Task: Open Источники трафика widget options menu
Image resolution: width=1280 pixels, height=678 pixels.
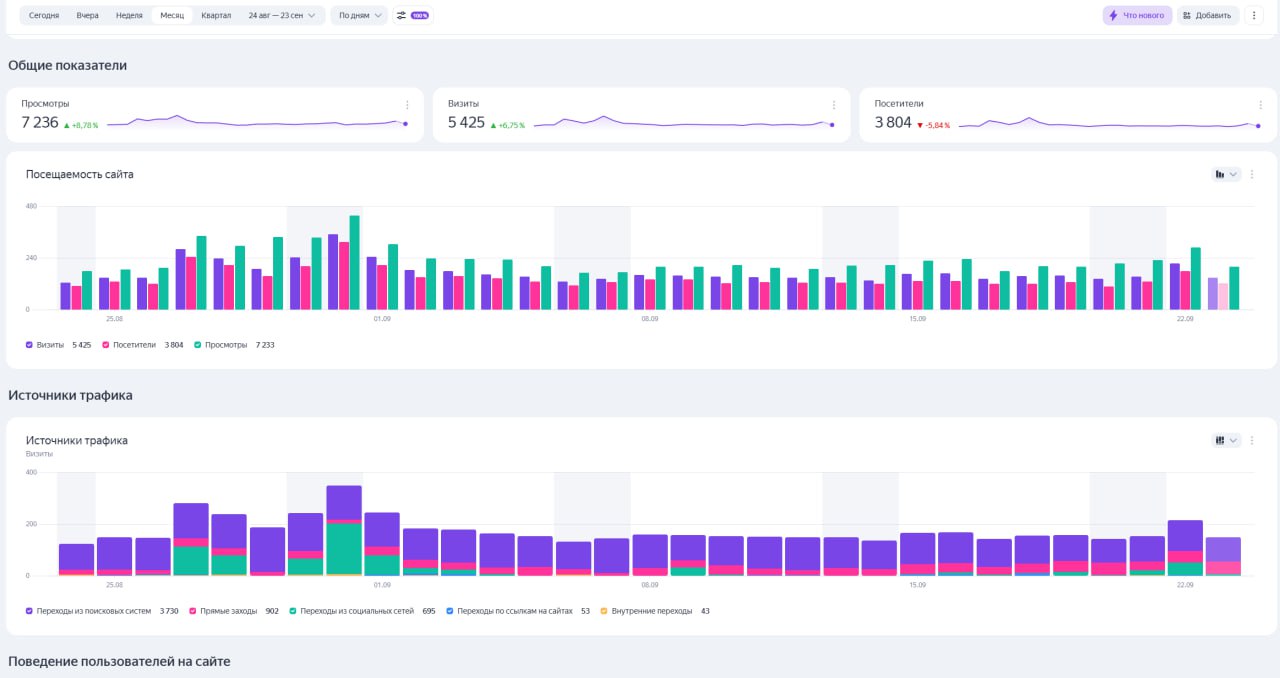Action: pos(1252,440)
